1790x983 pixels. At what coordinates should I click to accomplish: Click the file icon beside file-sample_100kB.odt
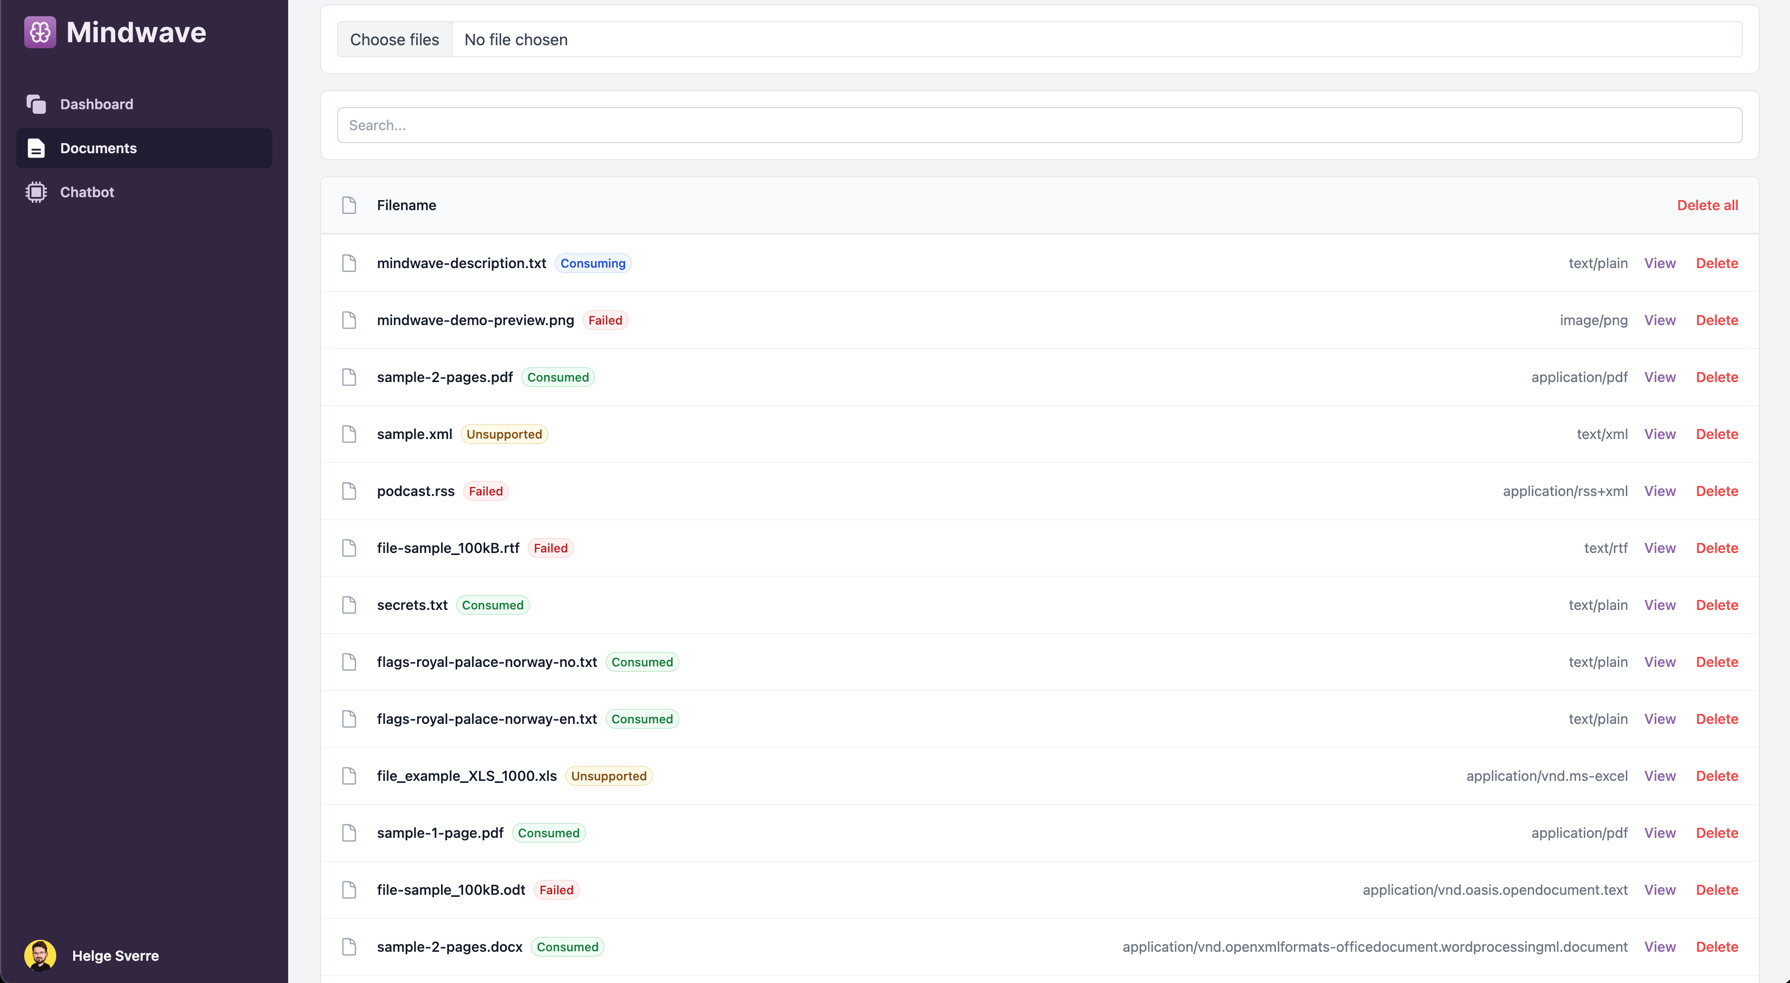(349, 890)
